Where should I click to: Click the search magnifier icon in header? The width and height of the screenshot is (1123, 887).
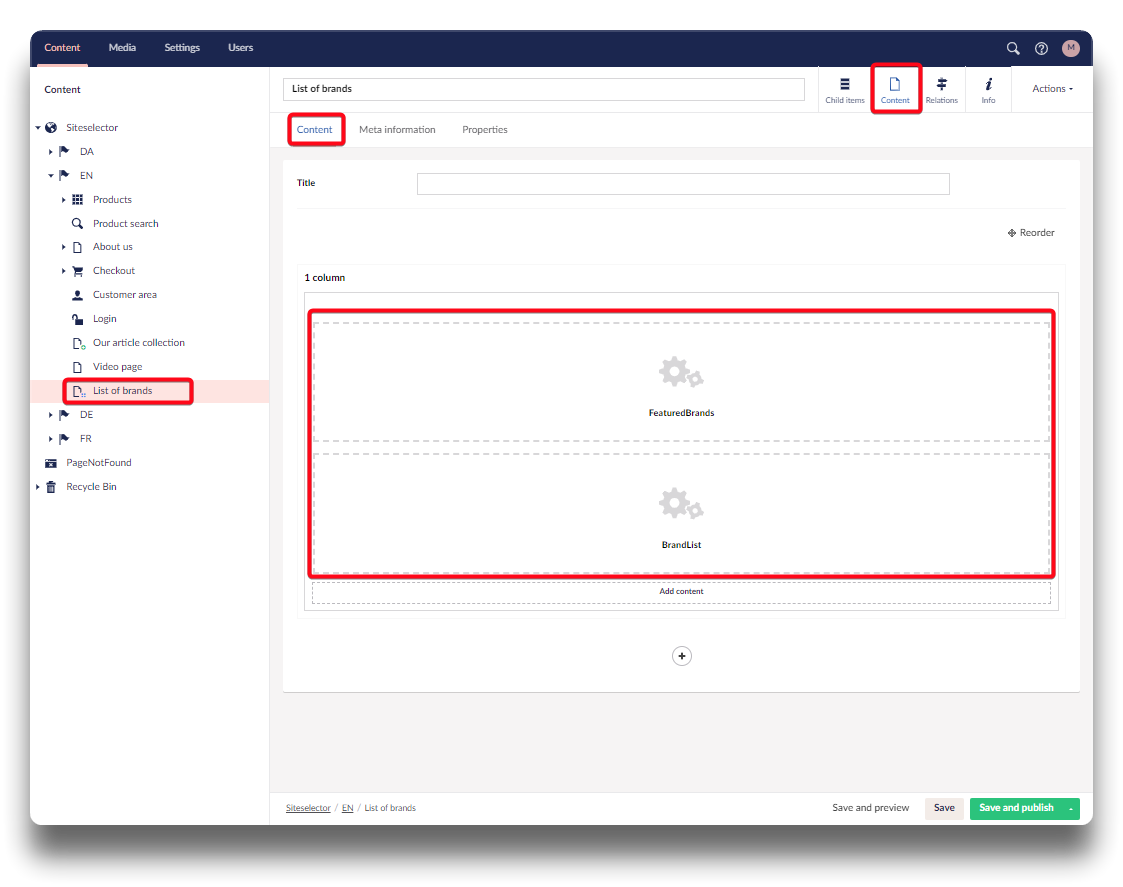pos(1013,48)
